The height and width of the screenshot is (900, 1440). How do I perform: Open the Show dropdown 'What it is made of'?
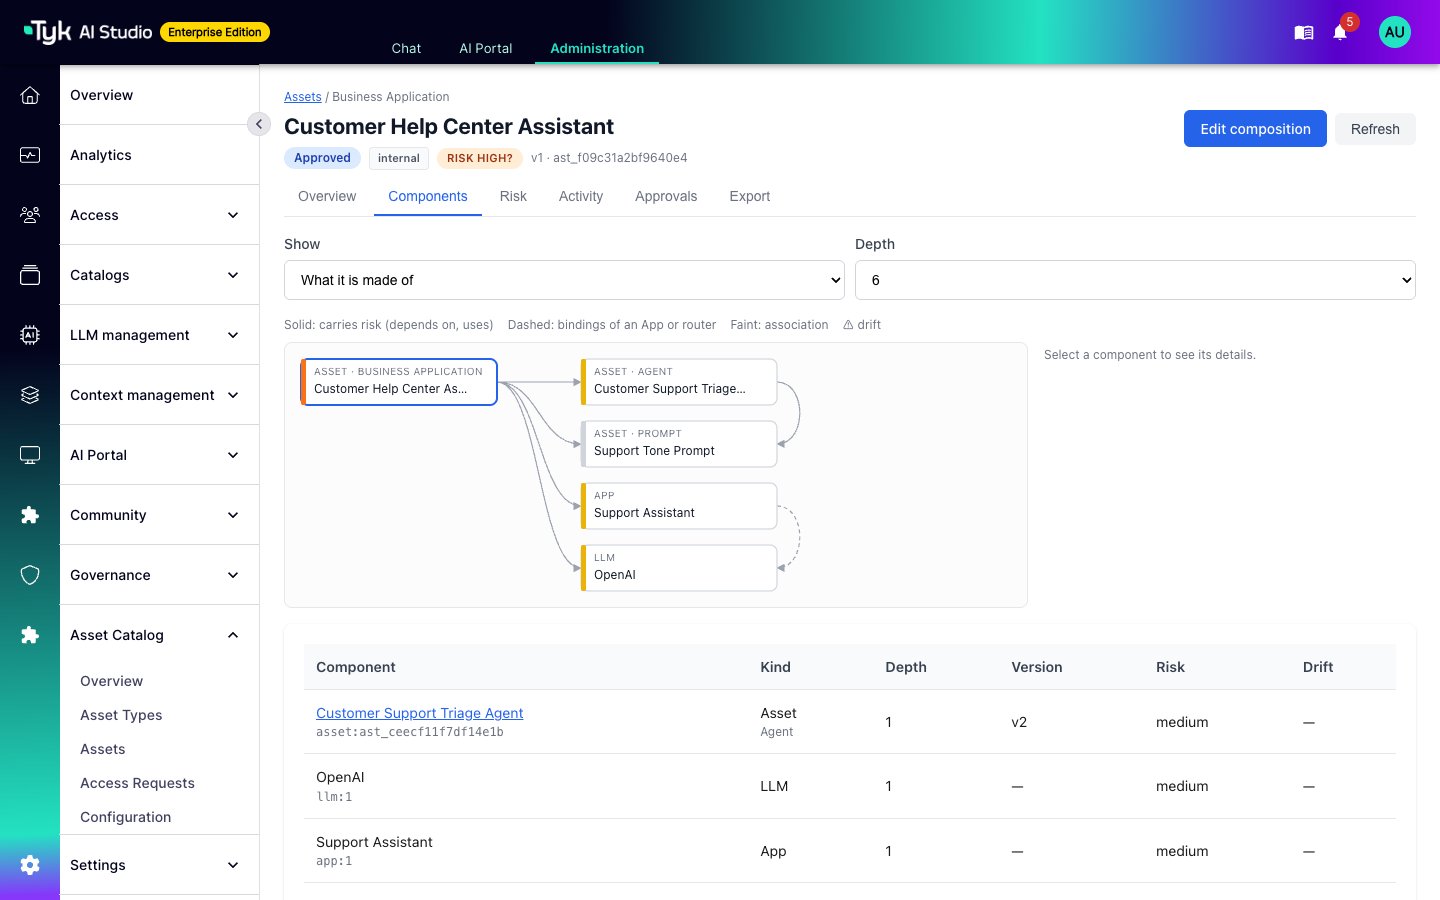(564, 280)
